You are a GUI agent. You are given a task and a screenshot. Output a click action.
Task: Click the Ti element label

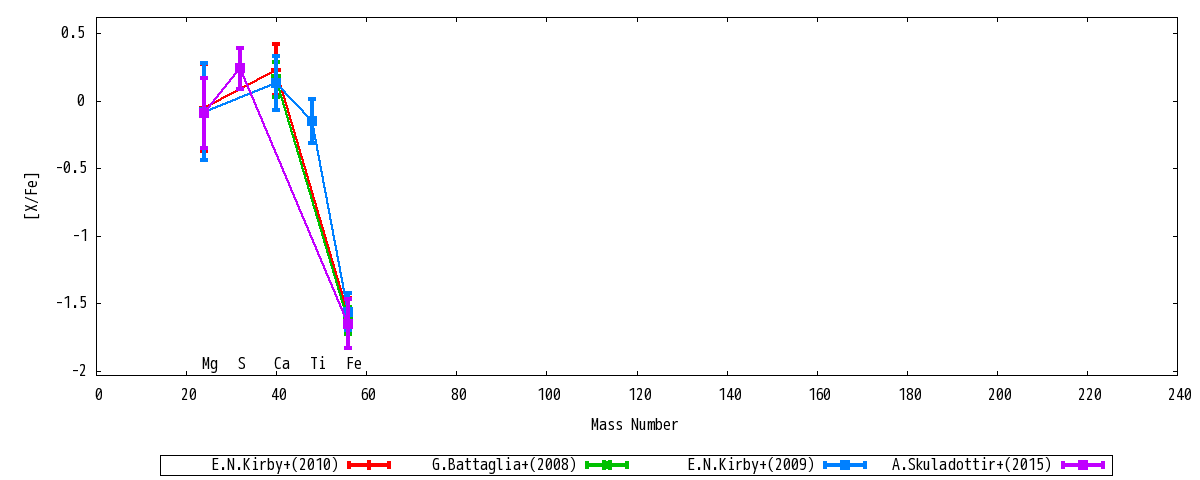tap(318, 364)
